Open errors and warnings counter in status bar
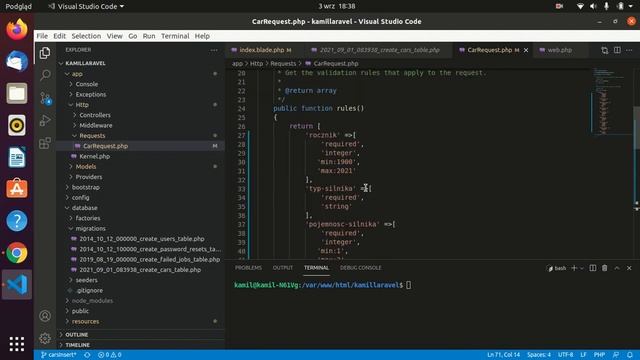 click(109, 355)
